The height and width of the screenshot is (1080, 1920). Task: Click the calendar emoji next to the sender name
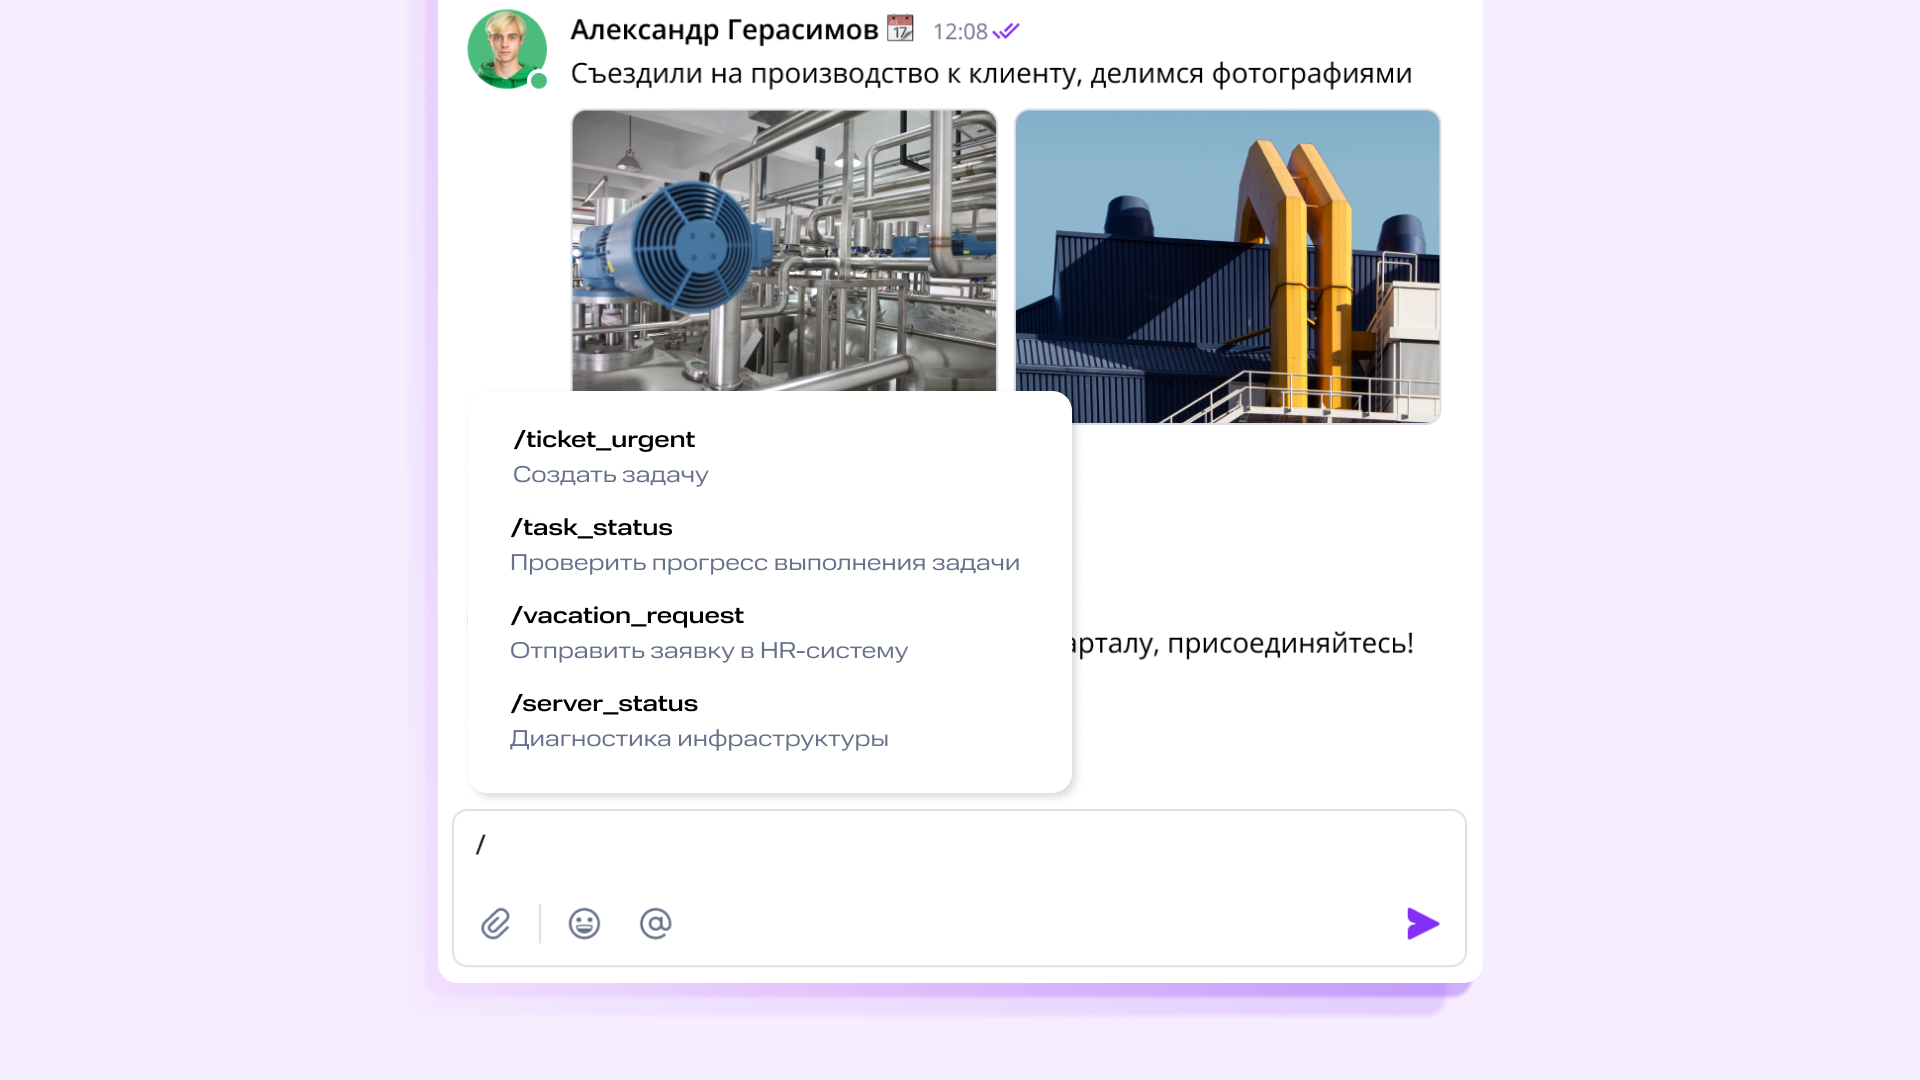[900, 29]
